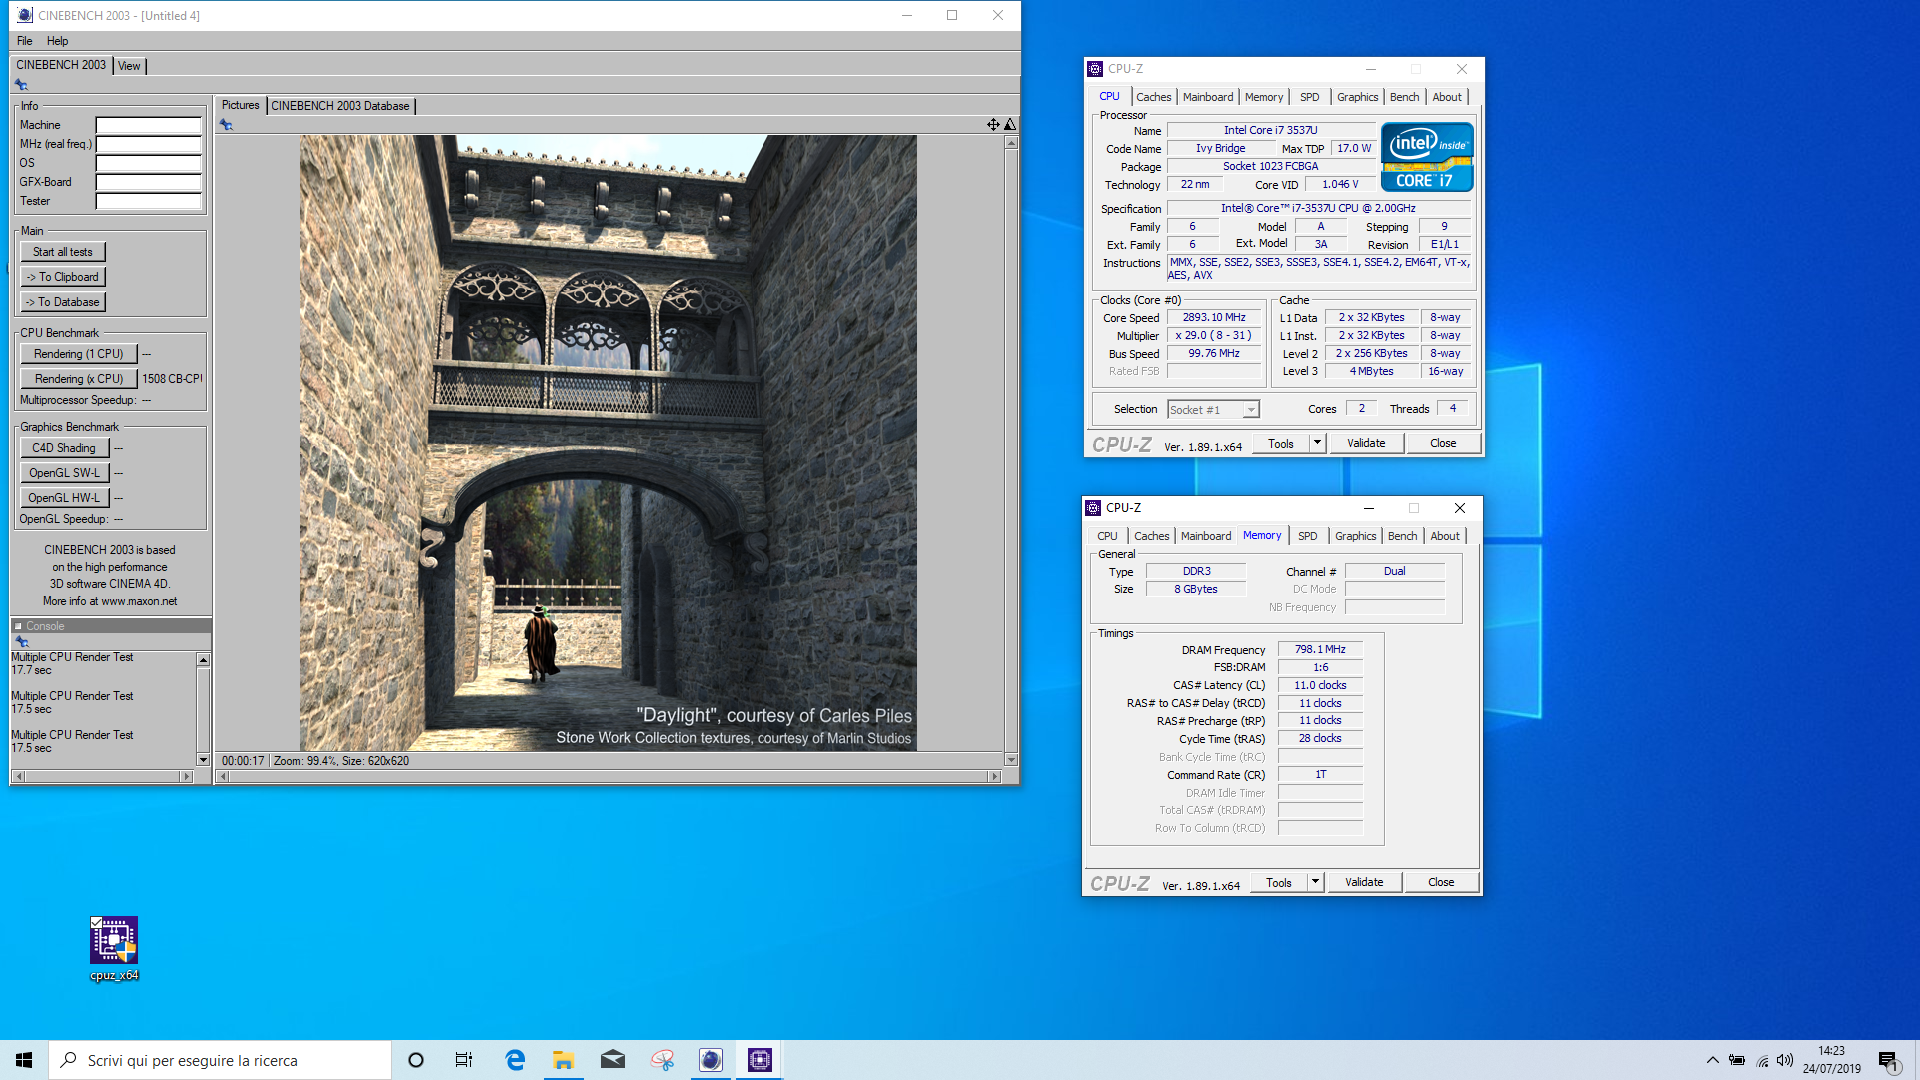Click the rendered Daylight scene image
The width and height of the screenshot is (1920, 1080).
pyautogui.click(x=608, y=443)
